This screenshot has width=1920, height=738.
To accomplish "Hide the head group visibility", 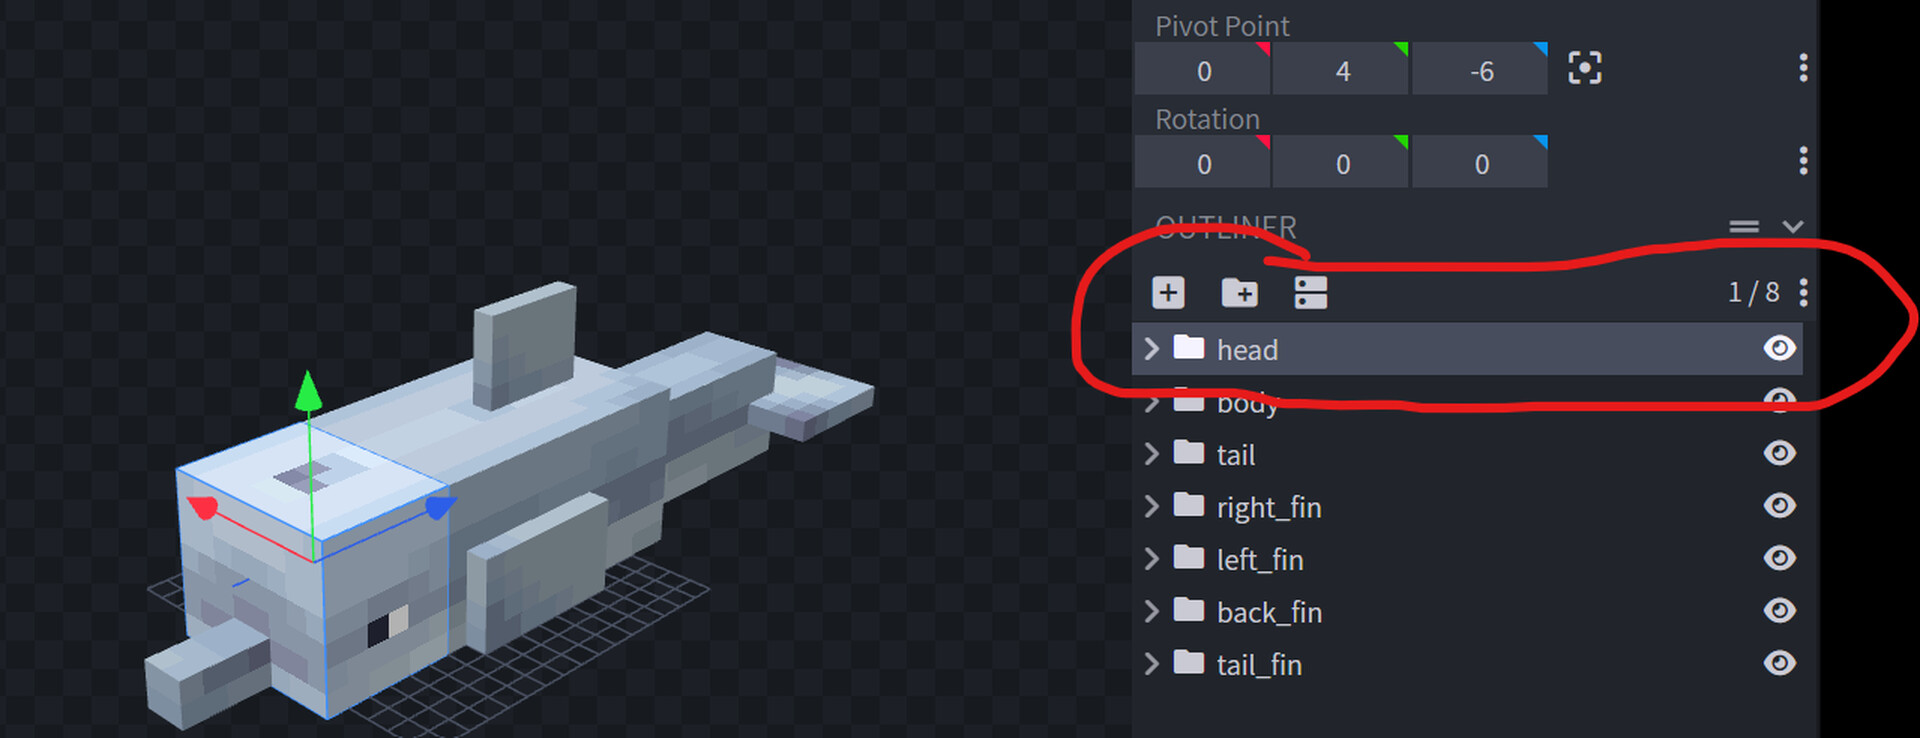I will click(x=1779, y=348).
